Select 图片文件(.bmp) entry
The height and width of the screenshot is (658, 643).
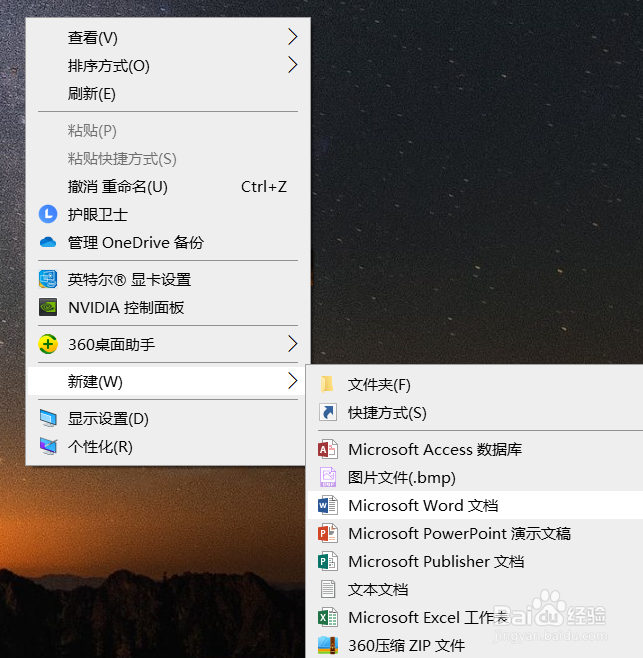(x=476, y=478)
